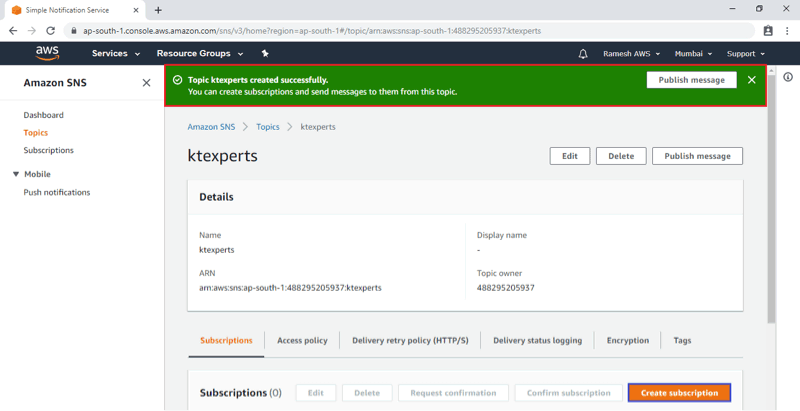Collapse the Mobile section in sidebar

pos(16,174)
